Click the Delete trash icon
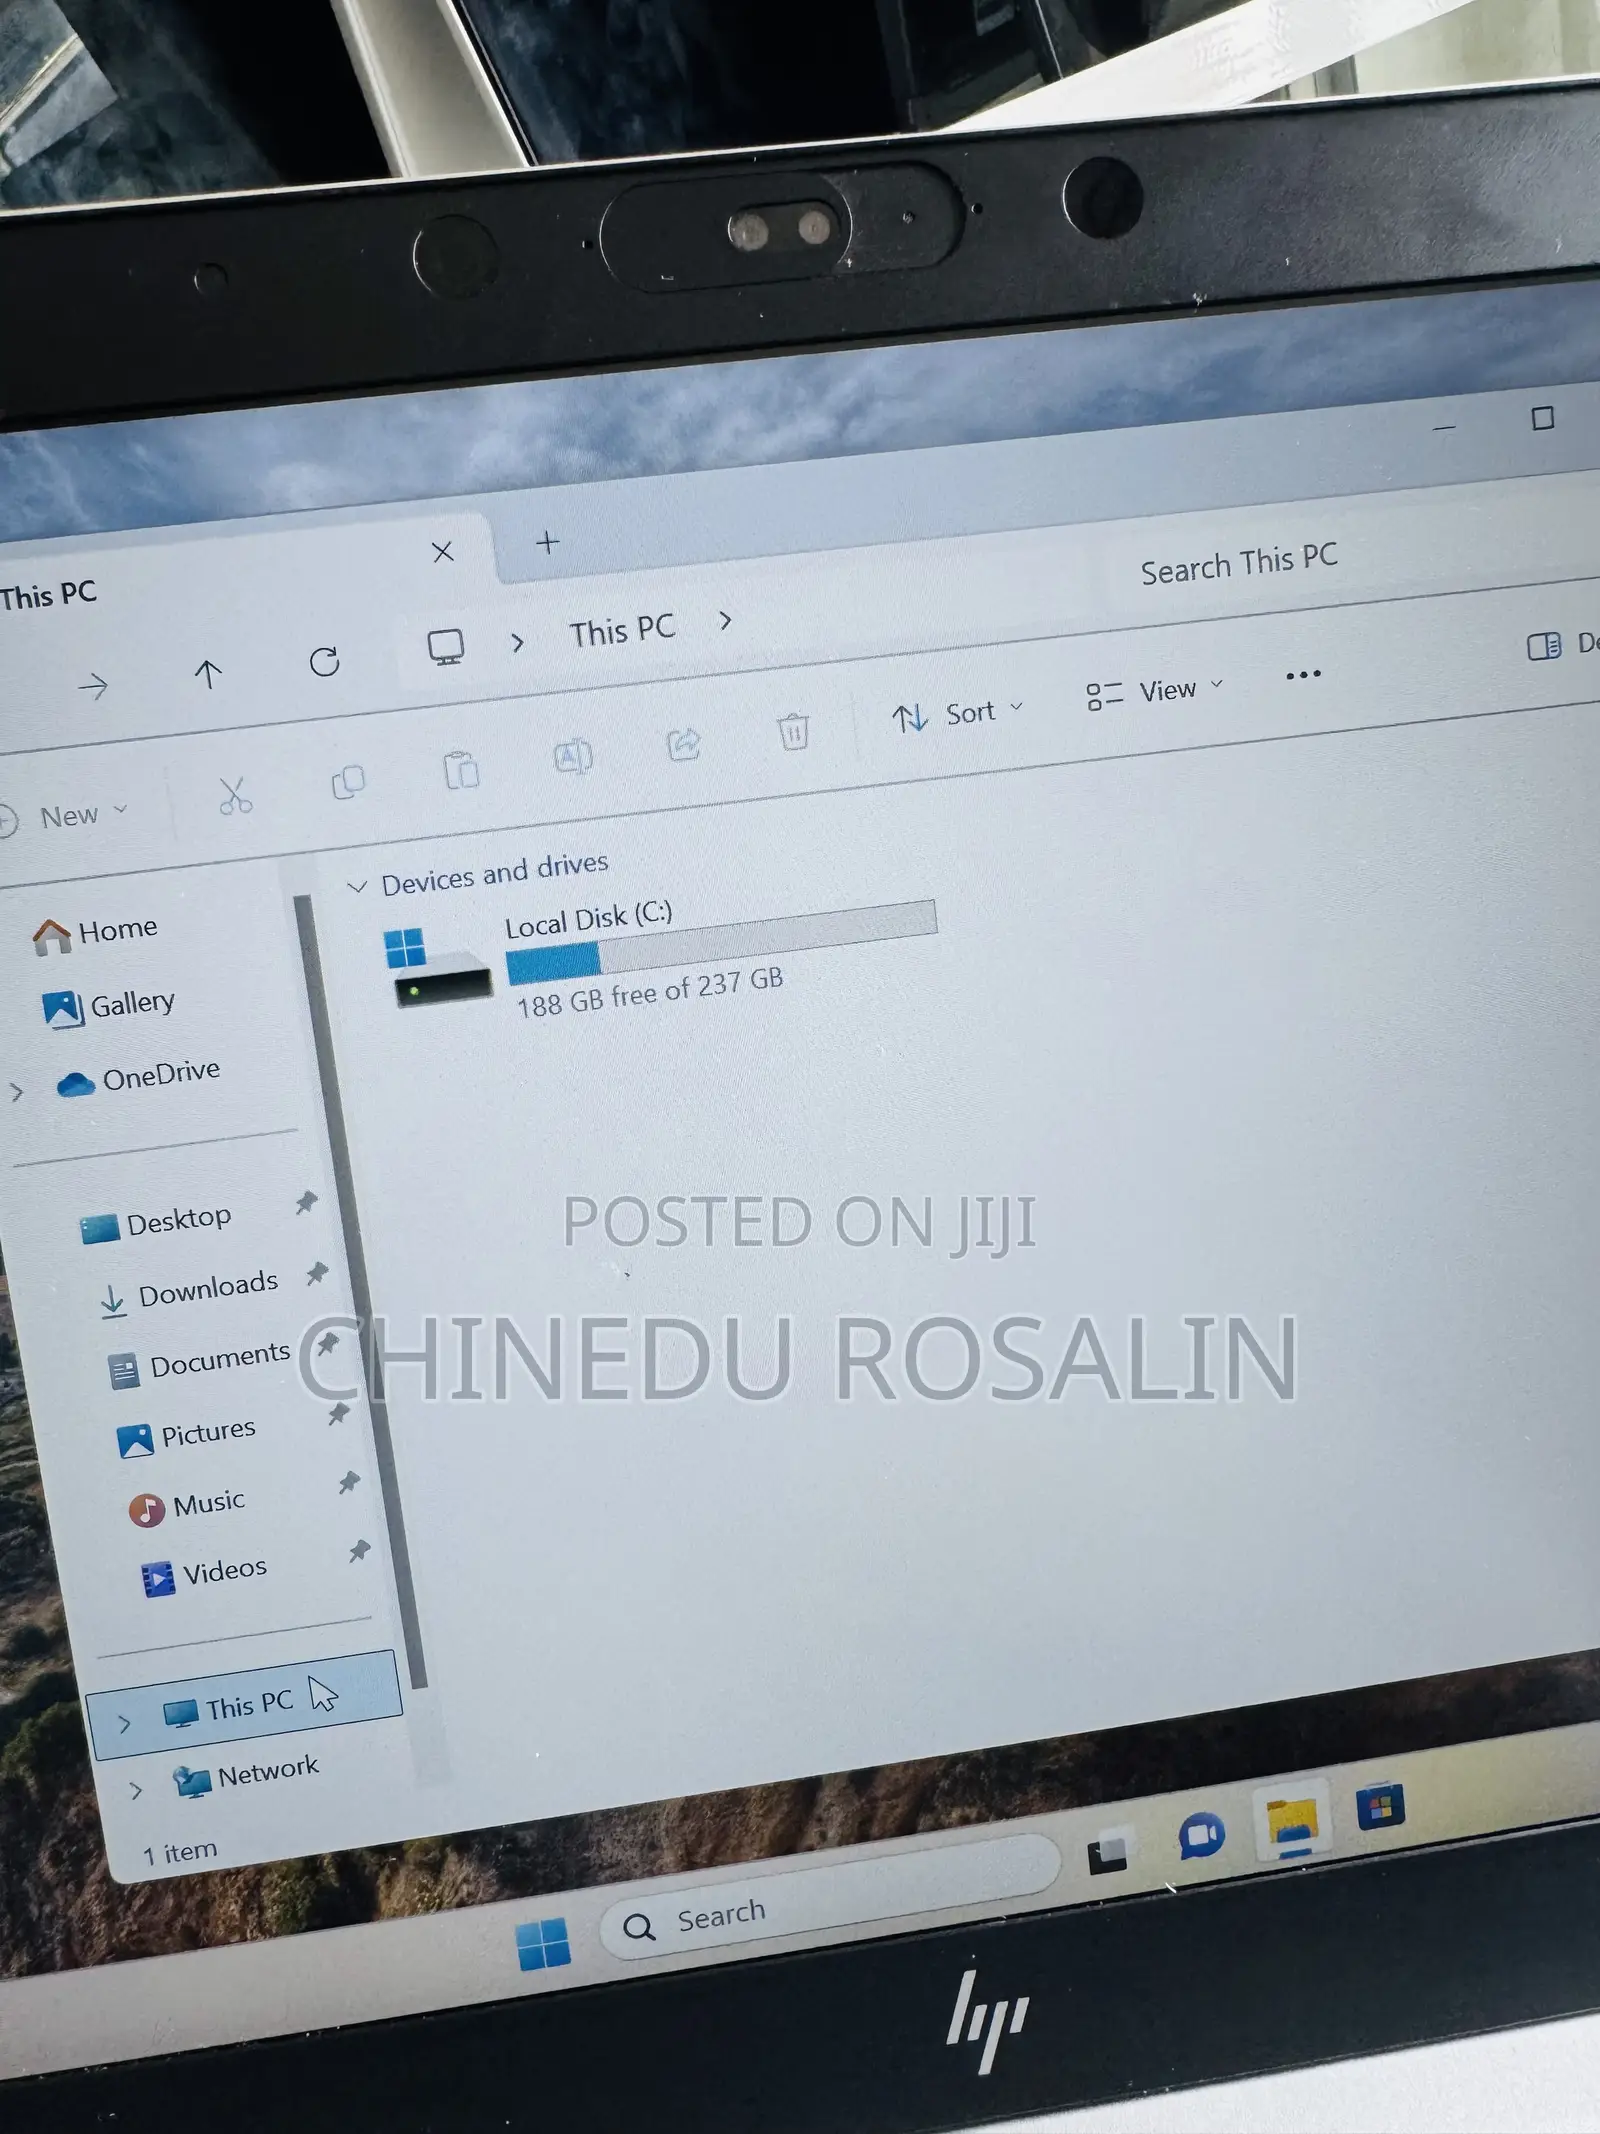 [793, 731]
